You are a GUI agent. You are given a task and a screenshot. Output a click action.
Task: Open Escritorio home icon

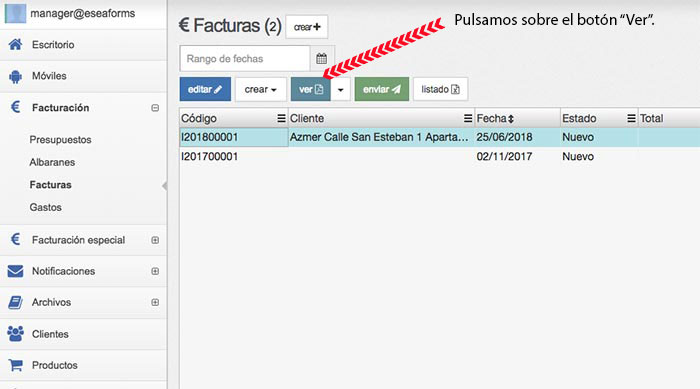point(16,44)
